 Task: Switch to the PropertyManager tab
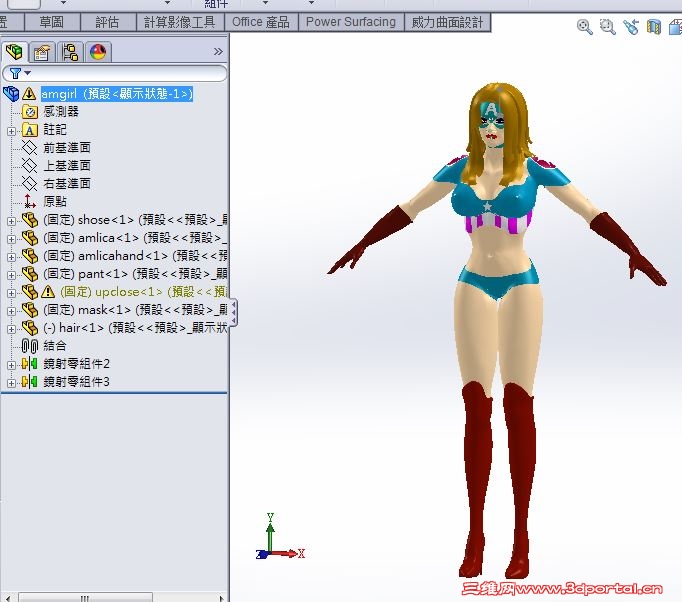[42, 53]
